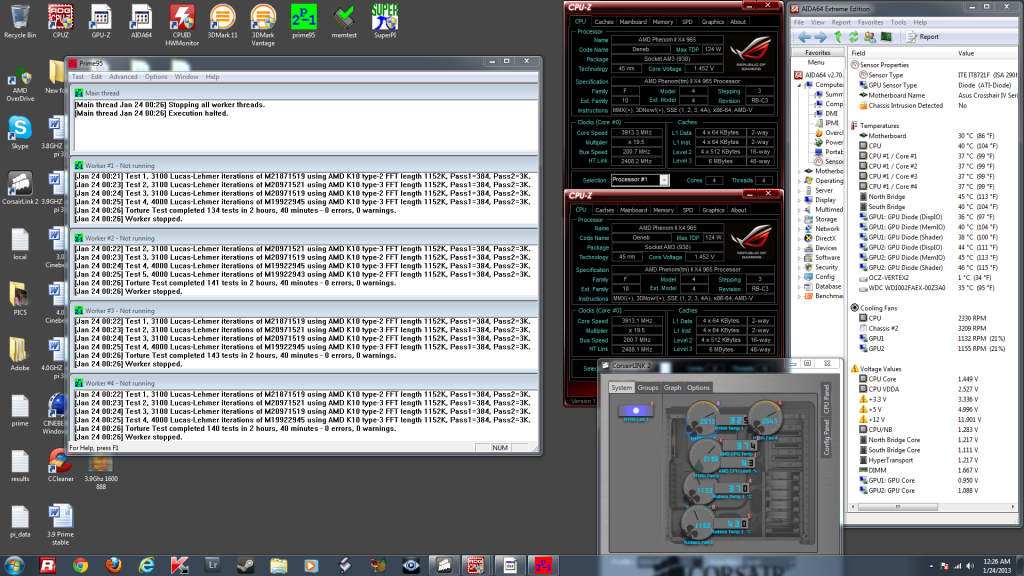This screenshot has height=576, width=1024.
Task: Open the SuperPI desktop shortcut
Action: point(385,22)
